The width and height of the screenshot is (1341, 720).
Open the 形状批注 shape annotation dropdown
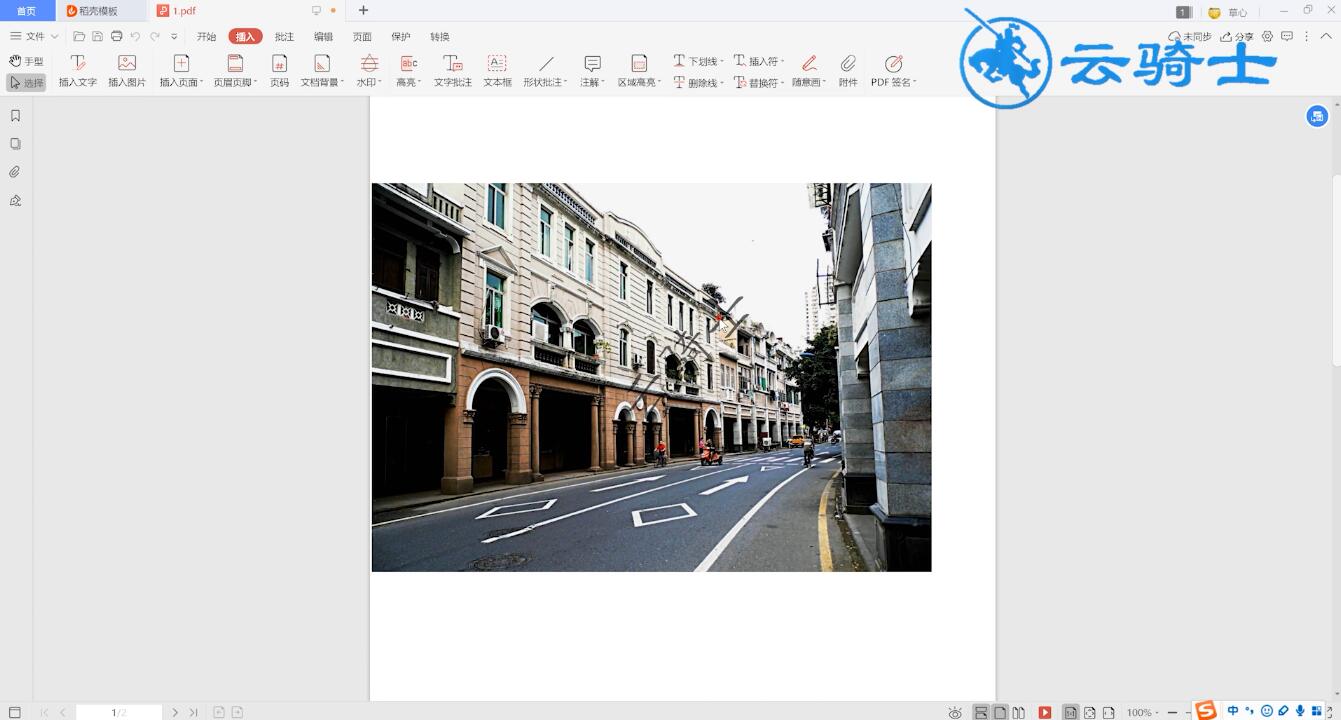[x=545, y=71]
